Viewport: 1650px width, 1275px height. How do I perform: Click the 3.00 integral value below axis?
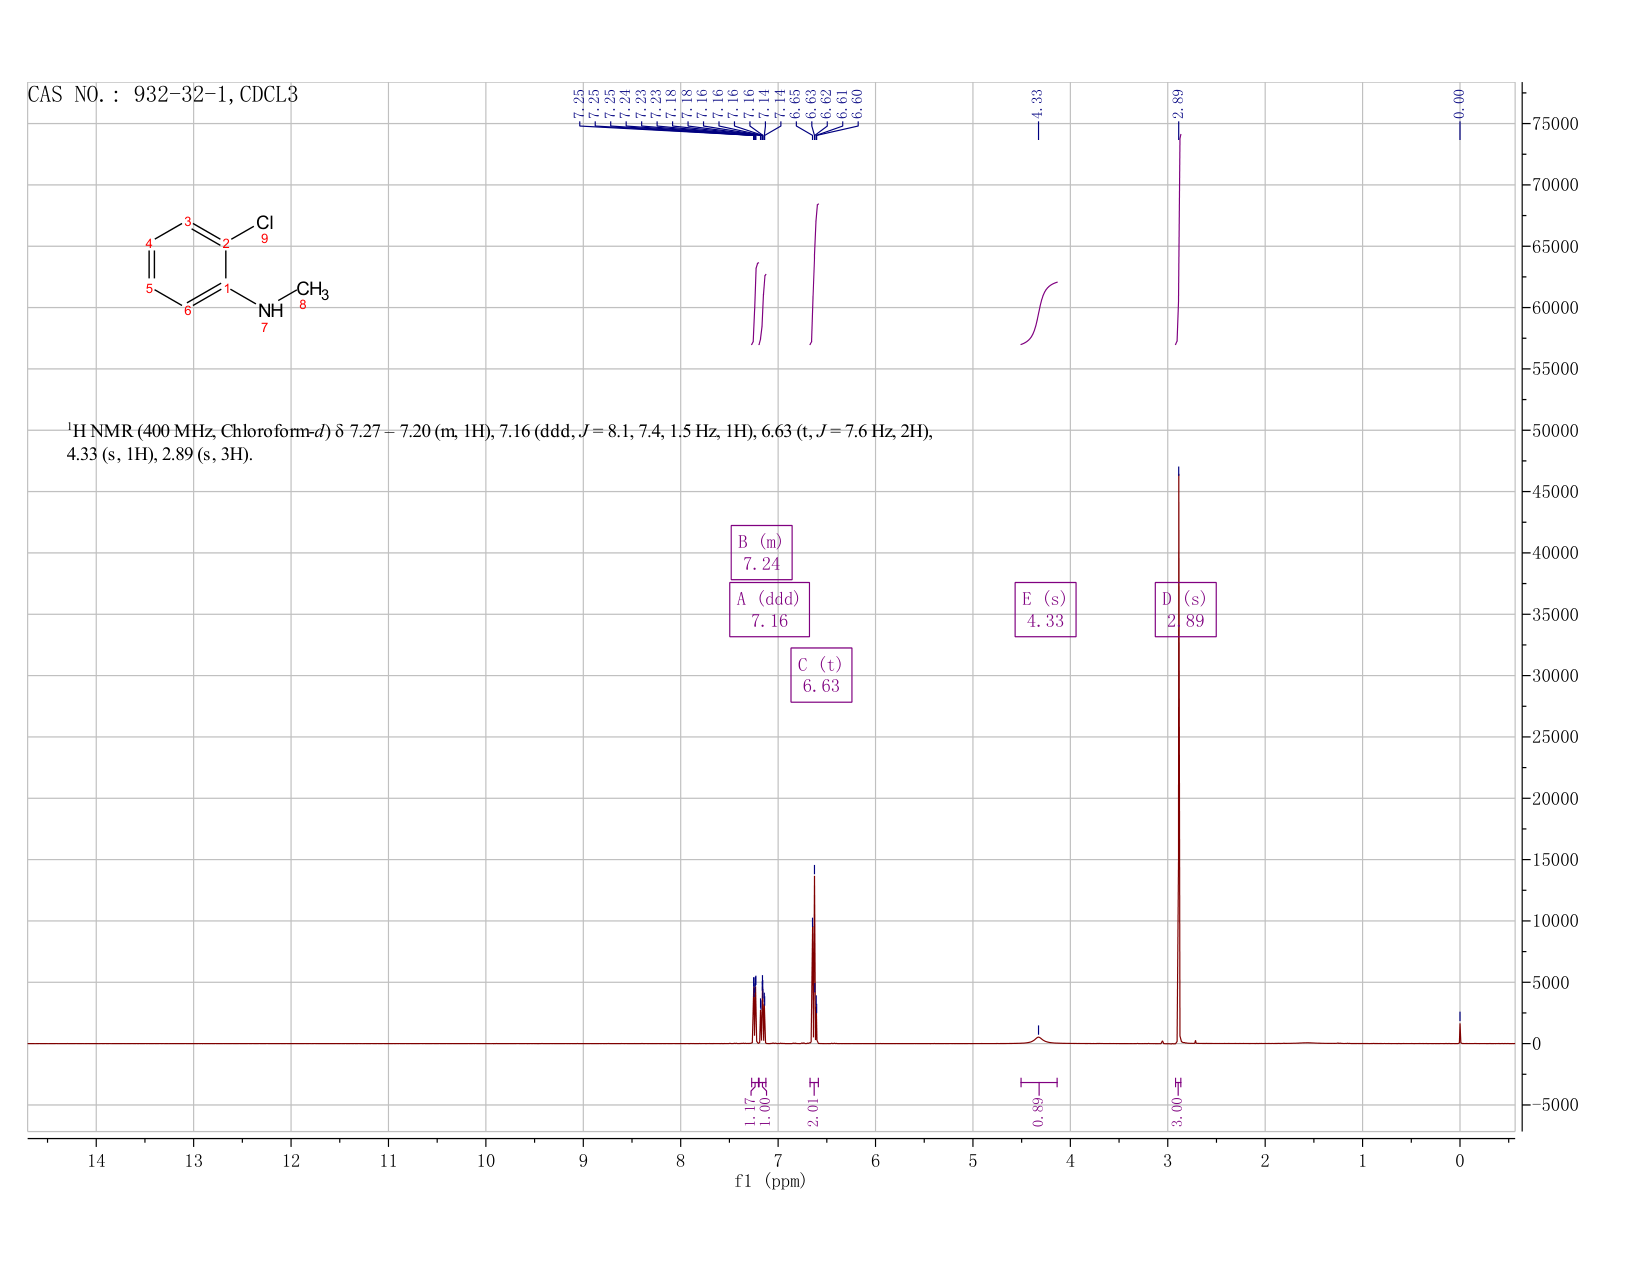[1177, 1111]
